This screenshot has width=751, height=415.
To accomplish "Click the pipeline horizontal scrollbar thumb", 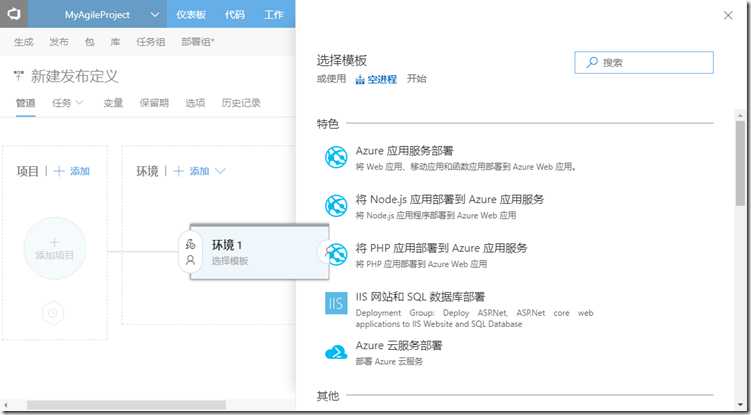I will point(126,405).
